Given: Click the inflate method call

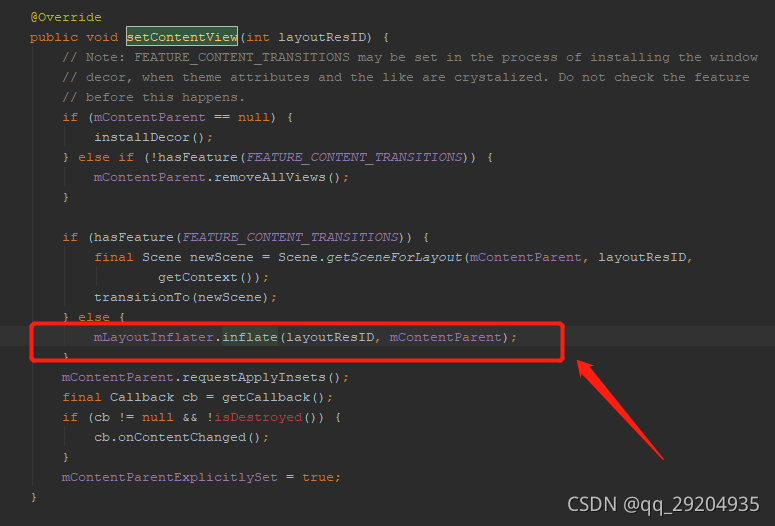Looking at the screenshot, I should point(250,337).
